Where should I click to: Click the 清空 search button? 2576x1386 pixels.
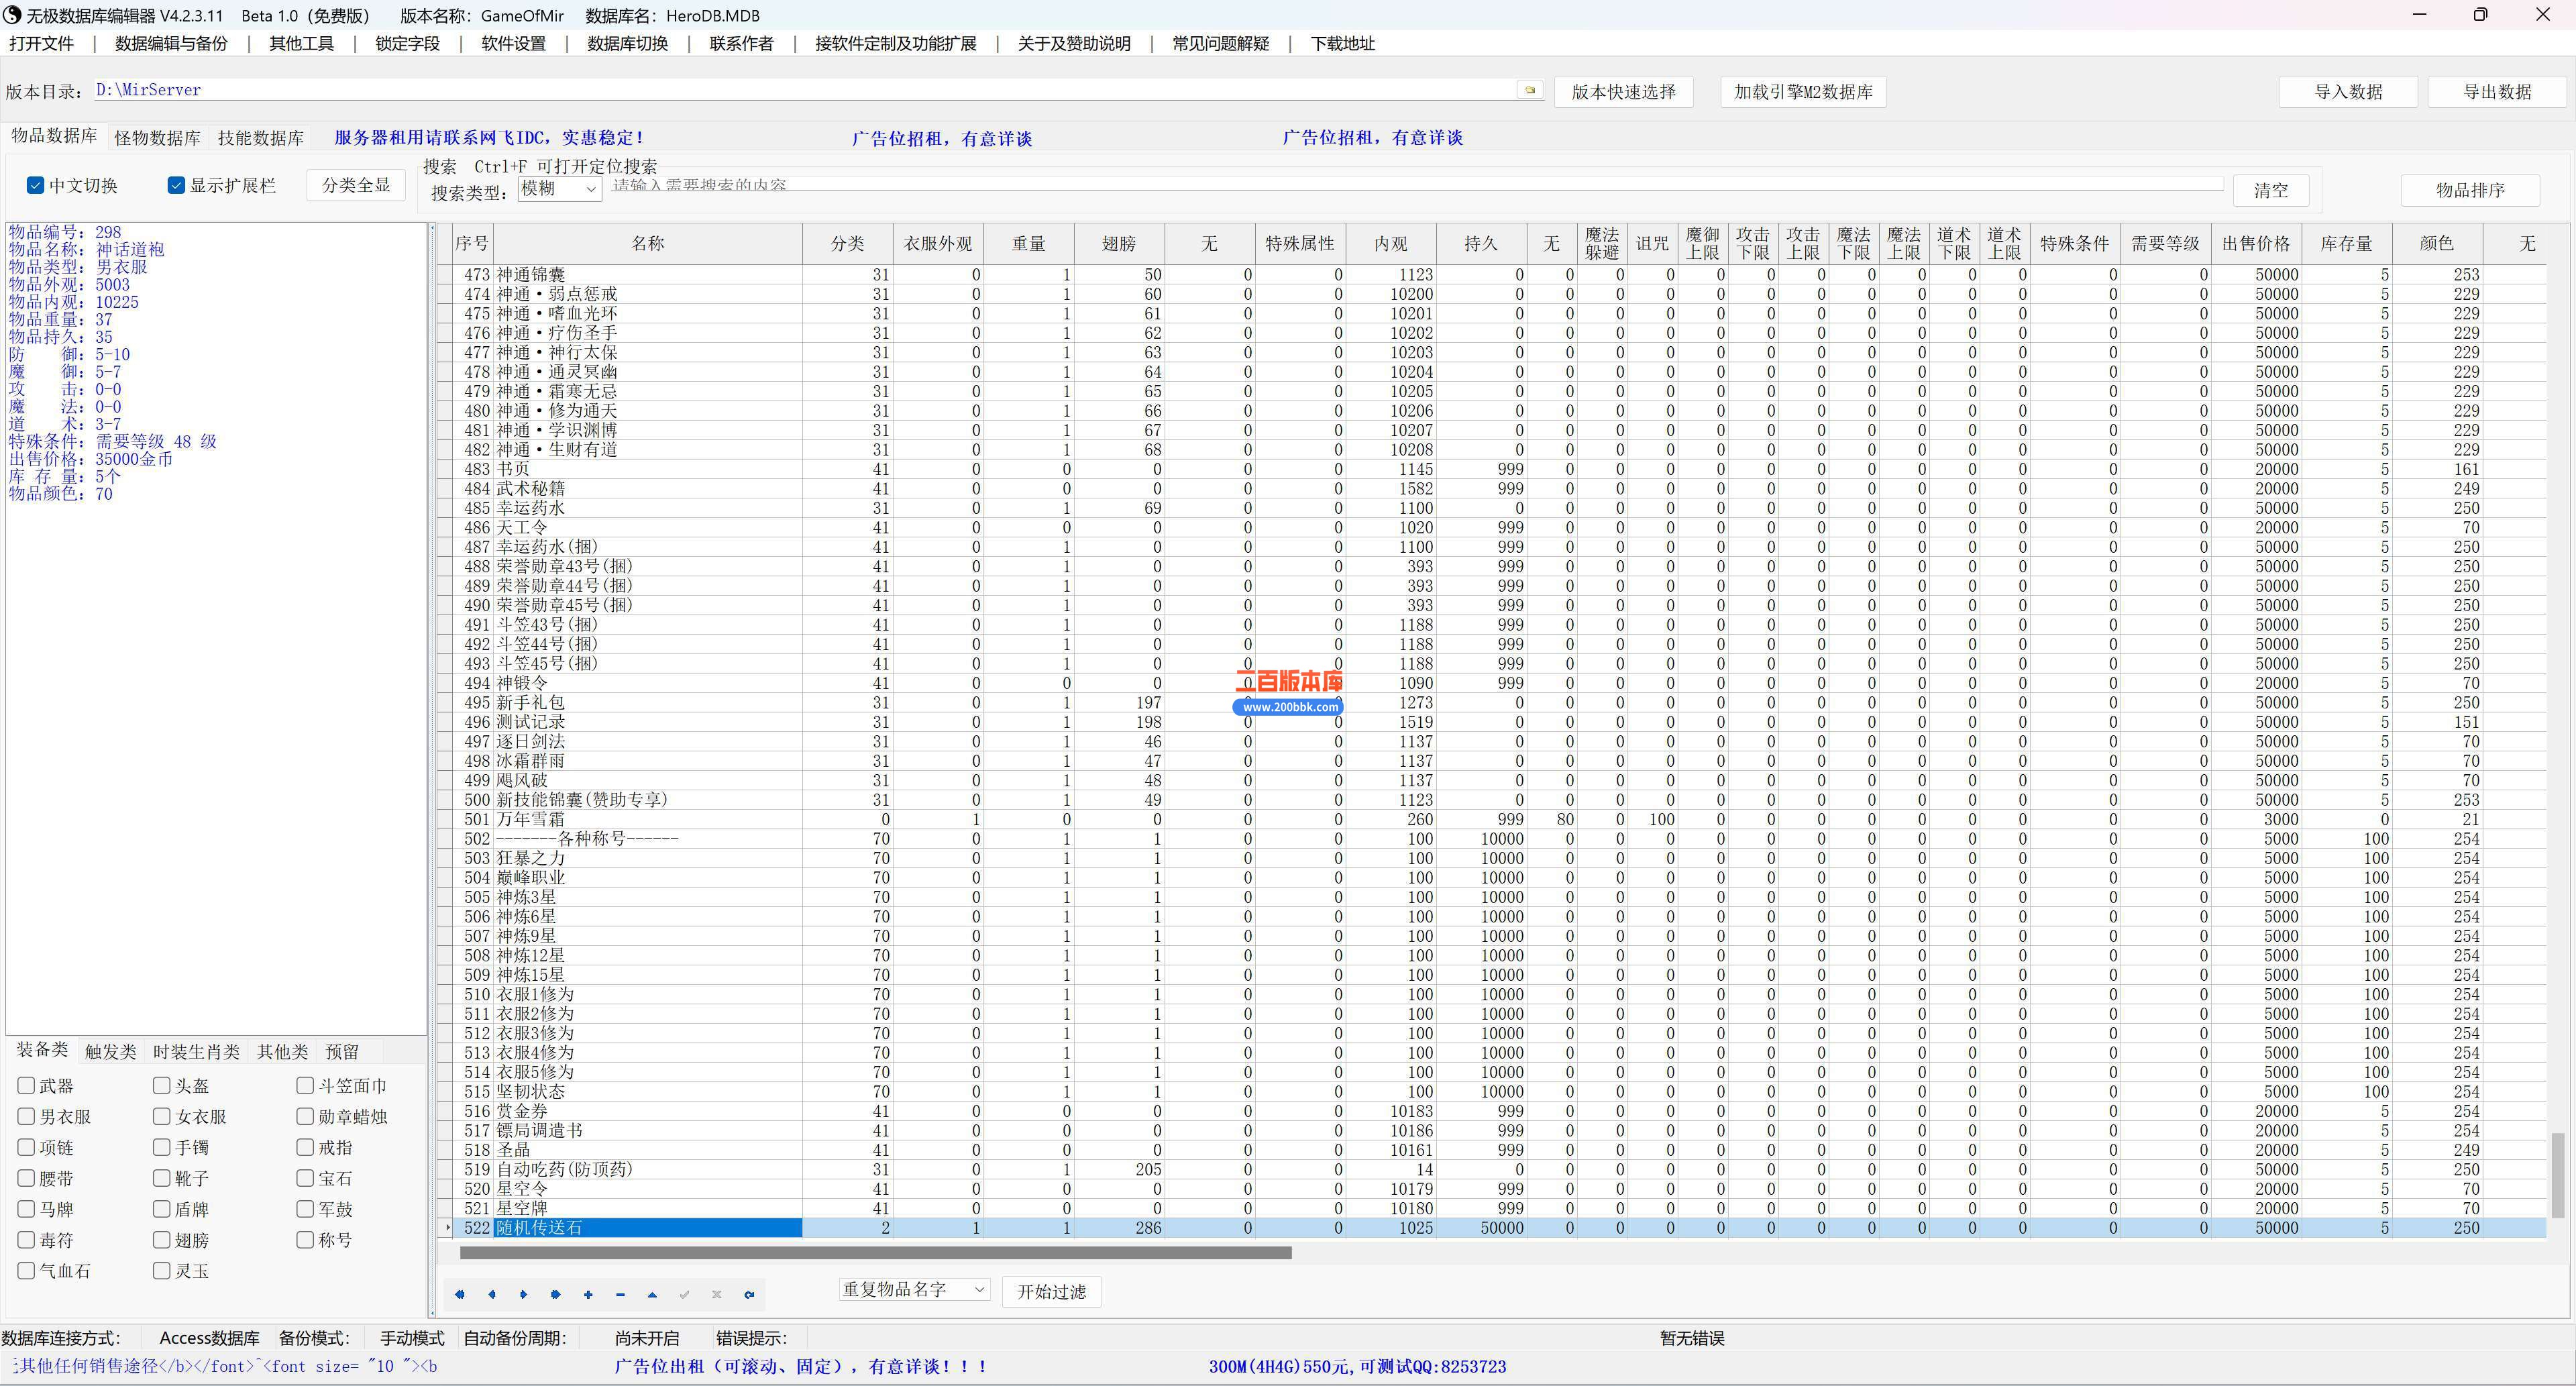[2271, 190]
